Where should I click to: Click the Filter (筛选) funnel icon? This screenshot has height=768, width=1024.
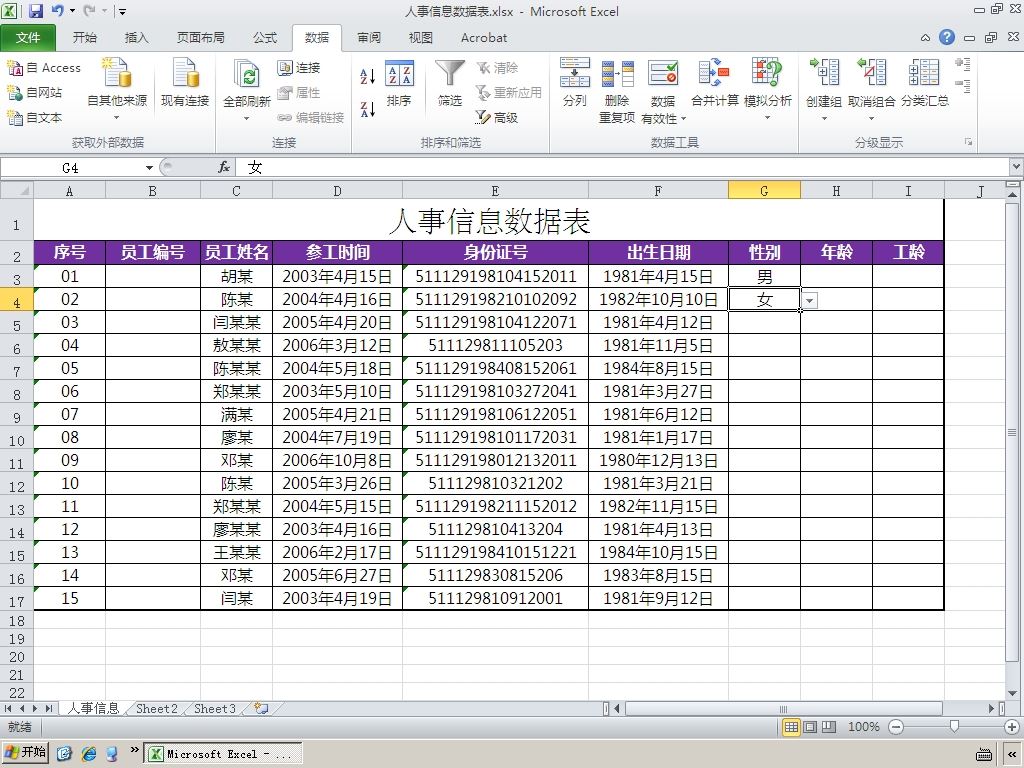pos(449,74)
